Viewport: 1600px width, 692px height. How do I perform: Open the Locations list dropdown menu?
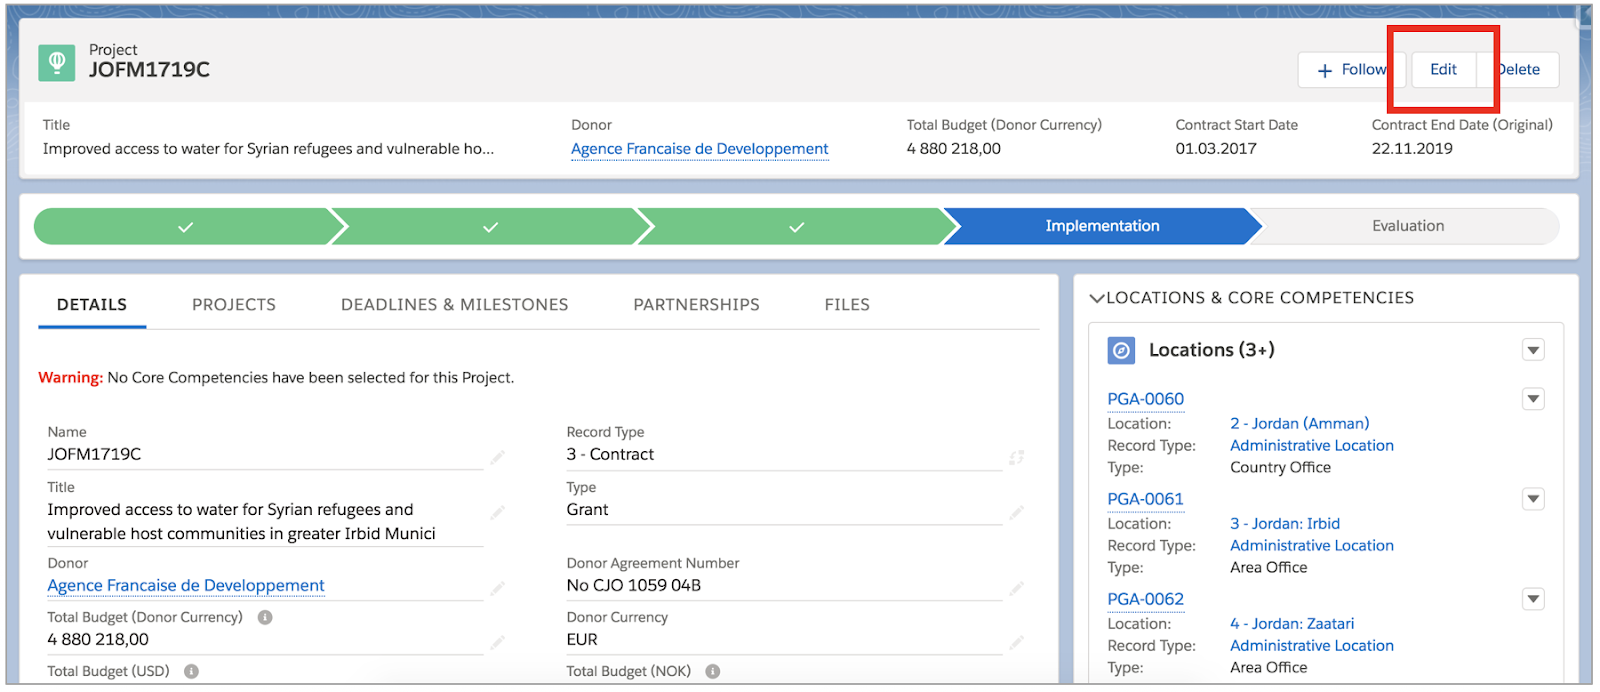tap(1533, 350)
